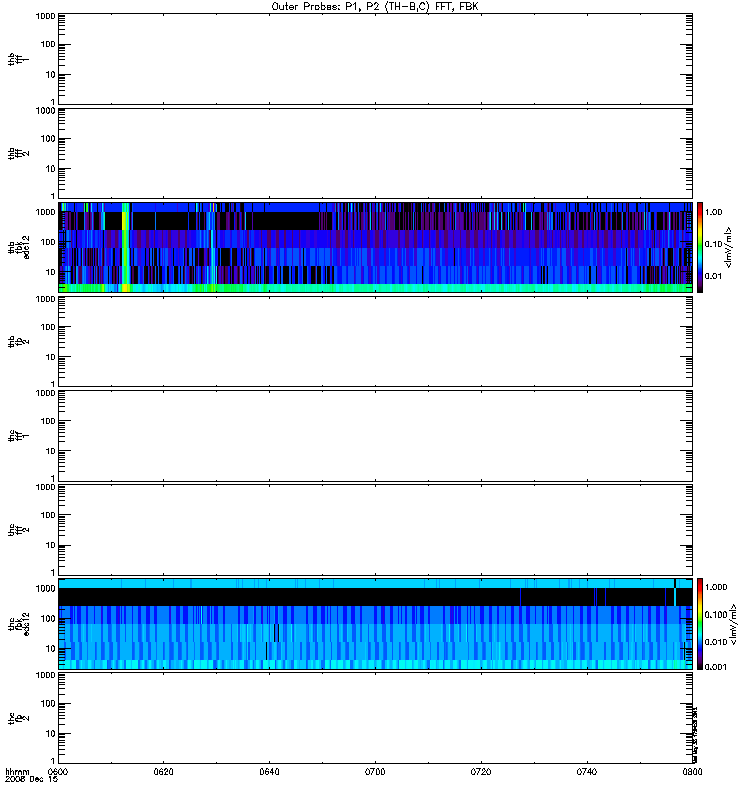
Task: Click the 0720 time axis label
Action: pyautogui.click(x=481, y=772)
